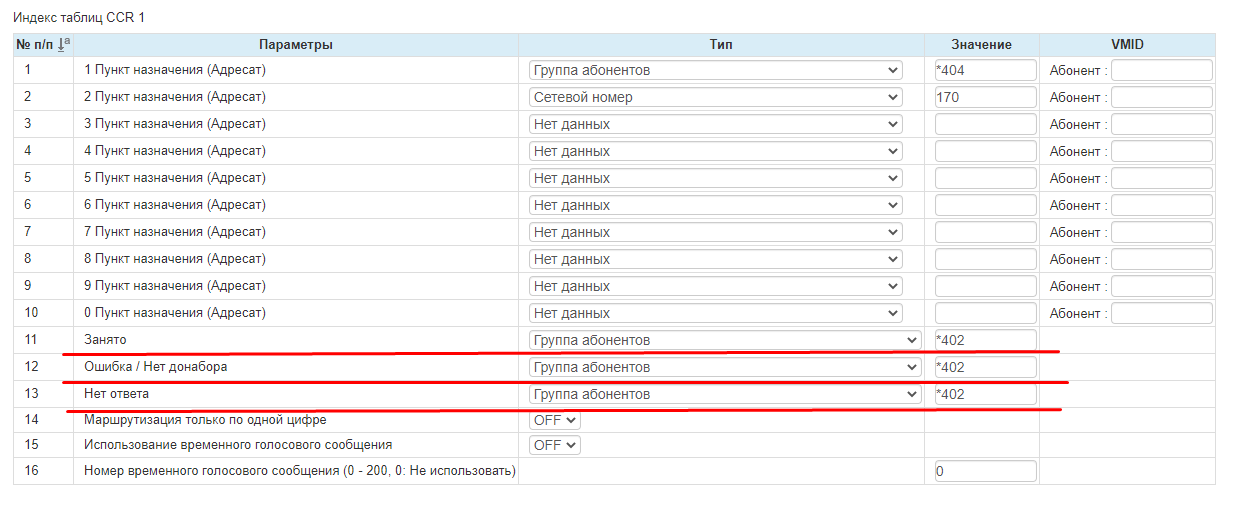Click empty value field for 7 Пункт назначения
The image size is (1236, 508).
coord(984,232)
